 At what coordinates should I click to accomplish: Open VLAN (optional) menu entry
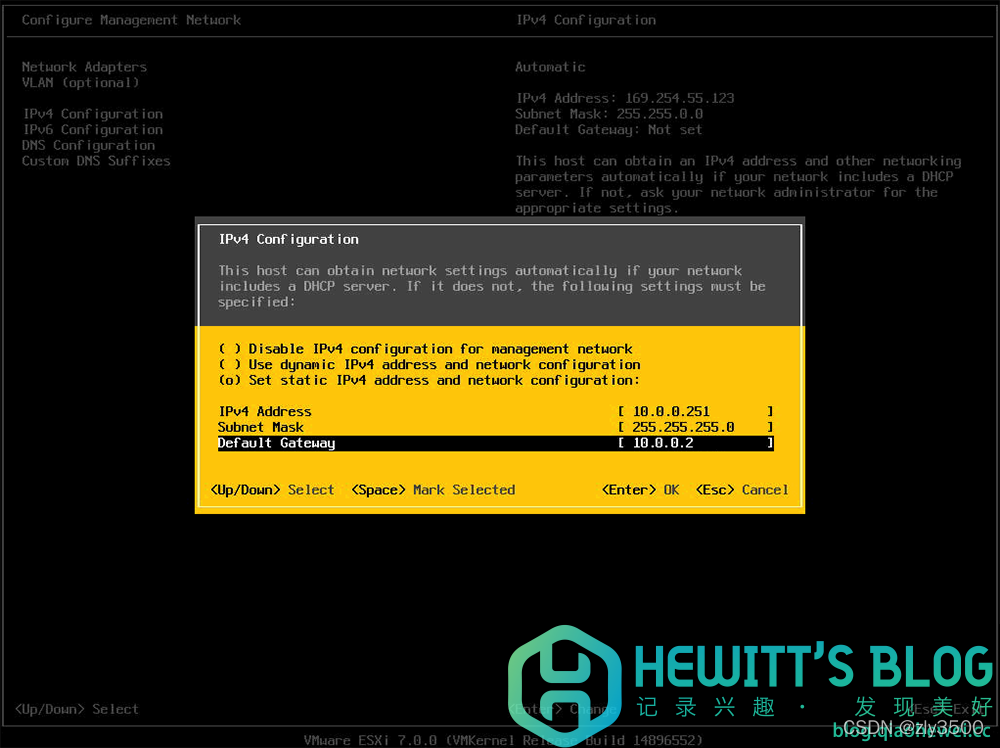(80, 82)
